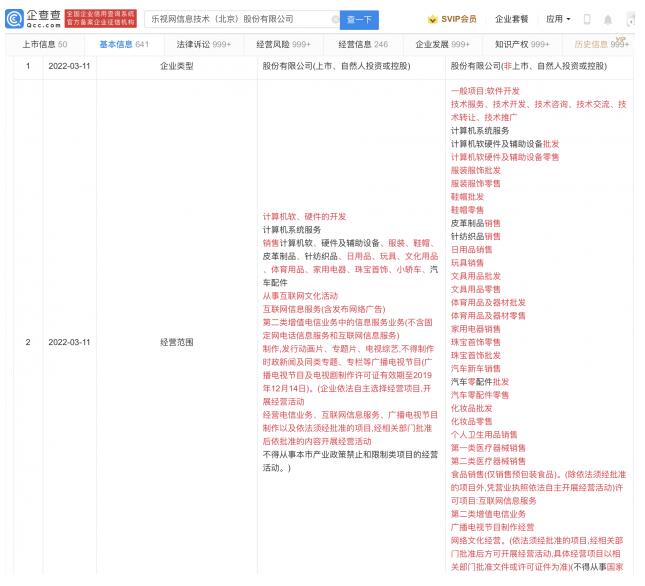
Task: Switch to the 企业发展 tab
Action: 442,44
